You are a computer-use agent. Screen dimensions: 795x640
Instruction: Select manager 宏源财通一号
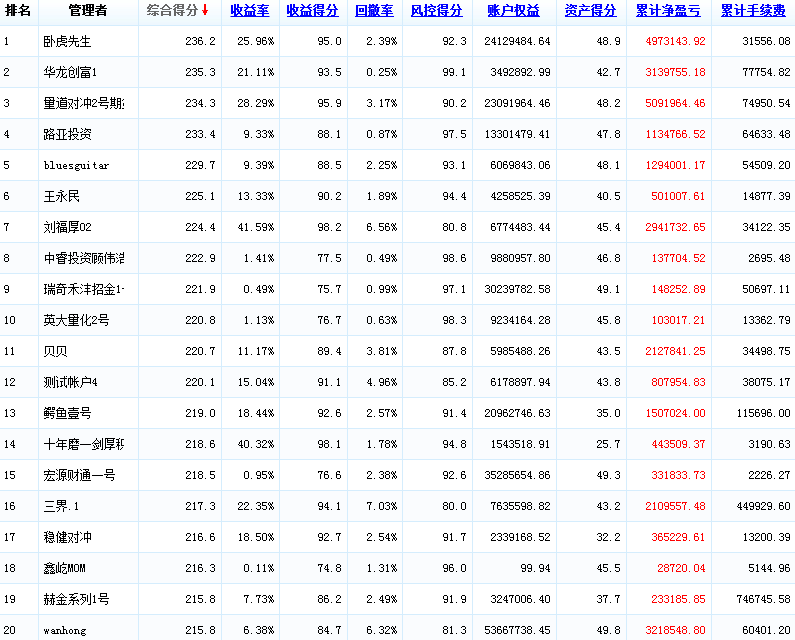click(80, 475)
